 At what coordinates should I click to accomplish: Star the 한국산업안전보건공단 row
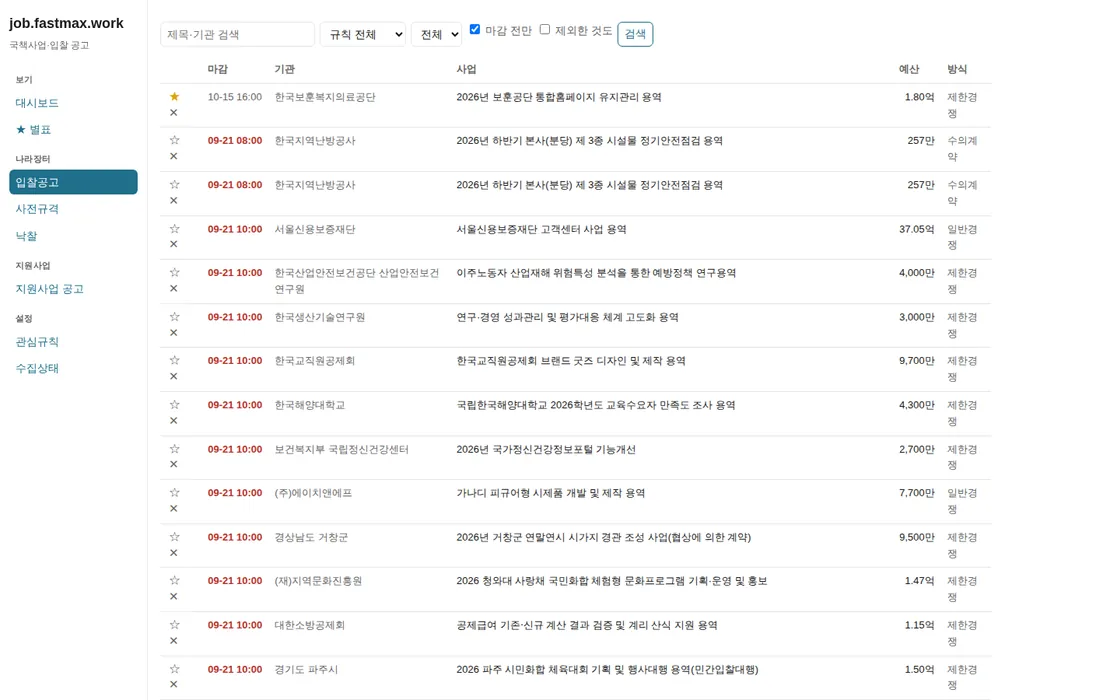[174, 272]
